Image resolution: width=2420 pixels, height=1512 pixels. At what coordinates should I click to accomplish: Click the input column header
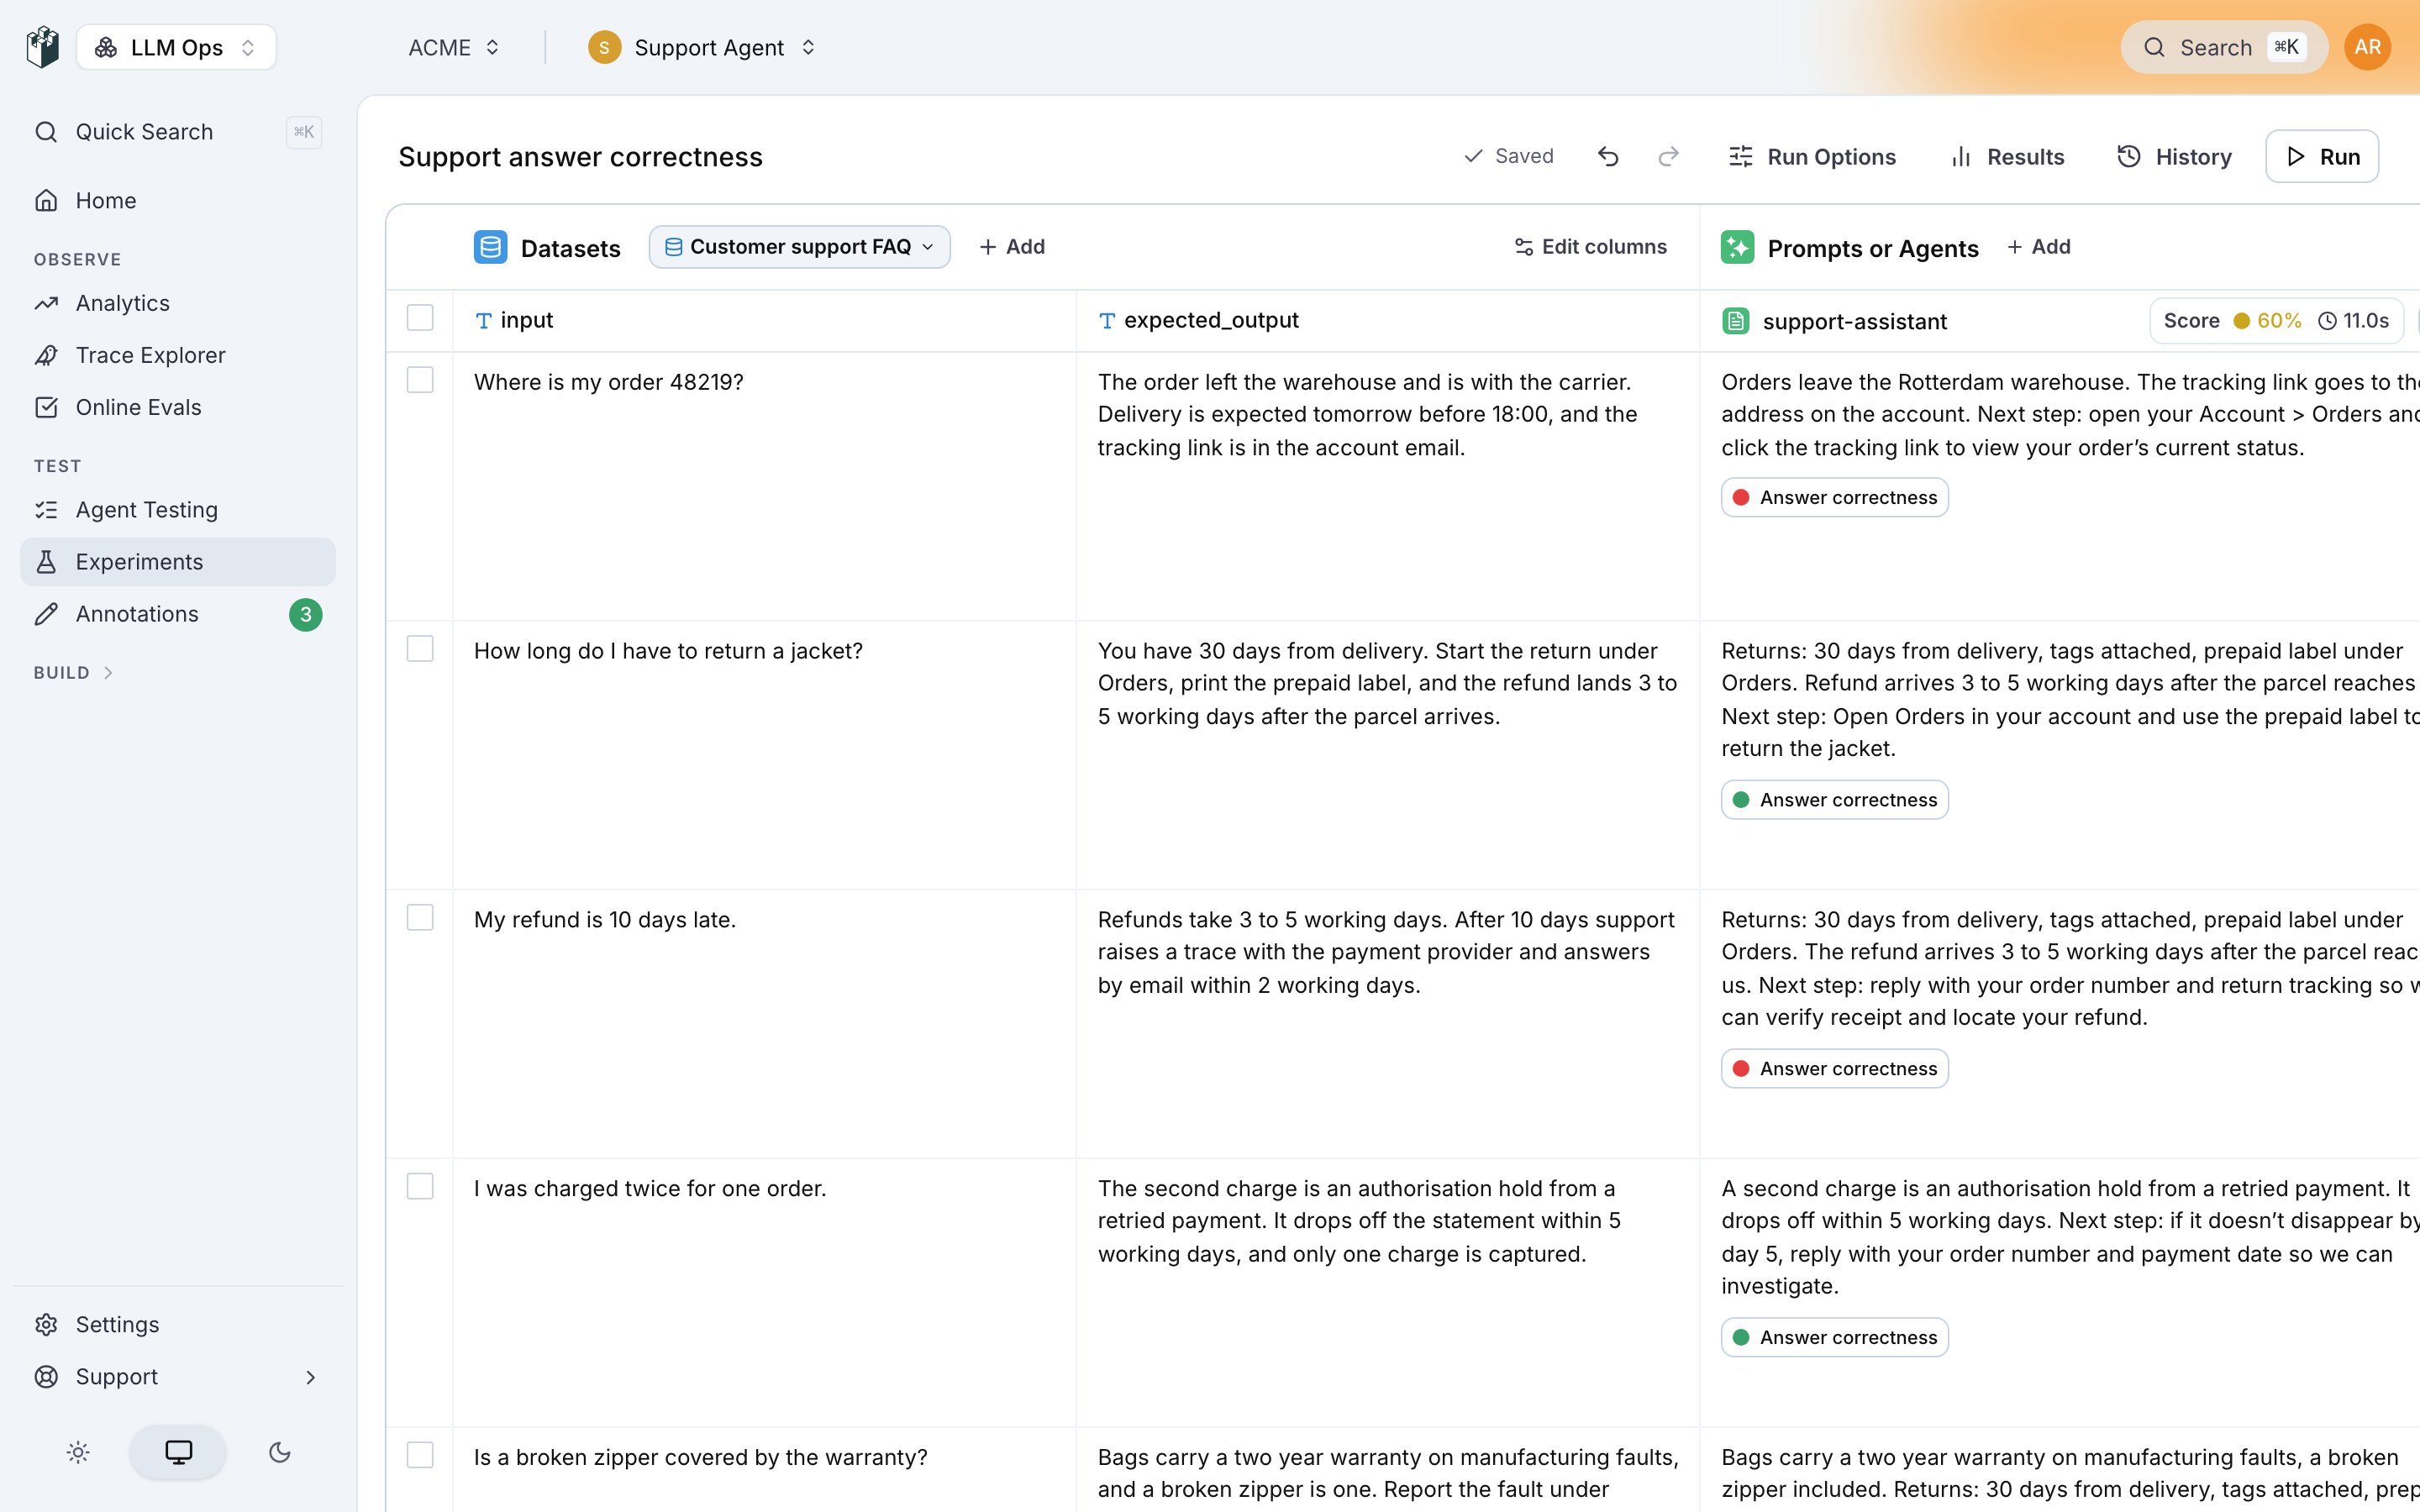[764, 321]
